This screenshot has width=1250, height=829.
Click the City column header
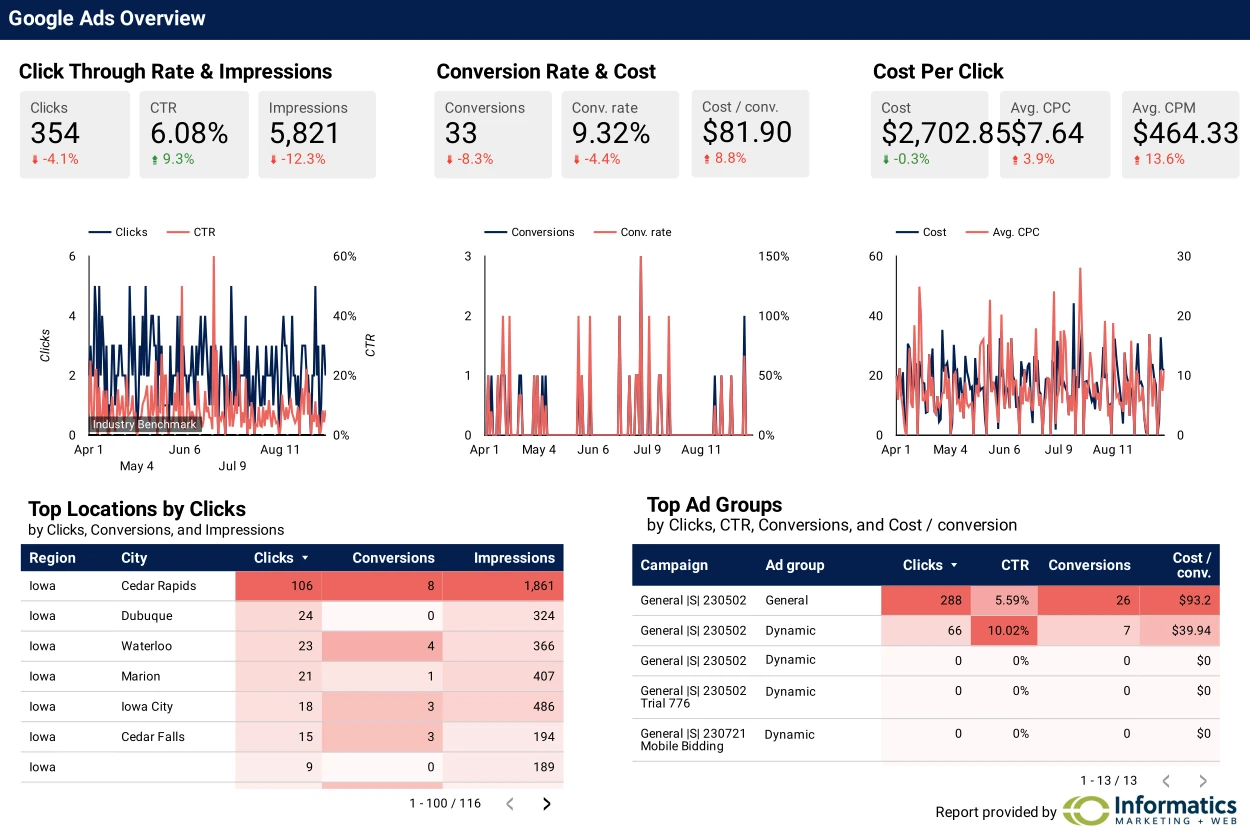(x=134, y=558)
